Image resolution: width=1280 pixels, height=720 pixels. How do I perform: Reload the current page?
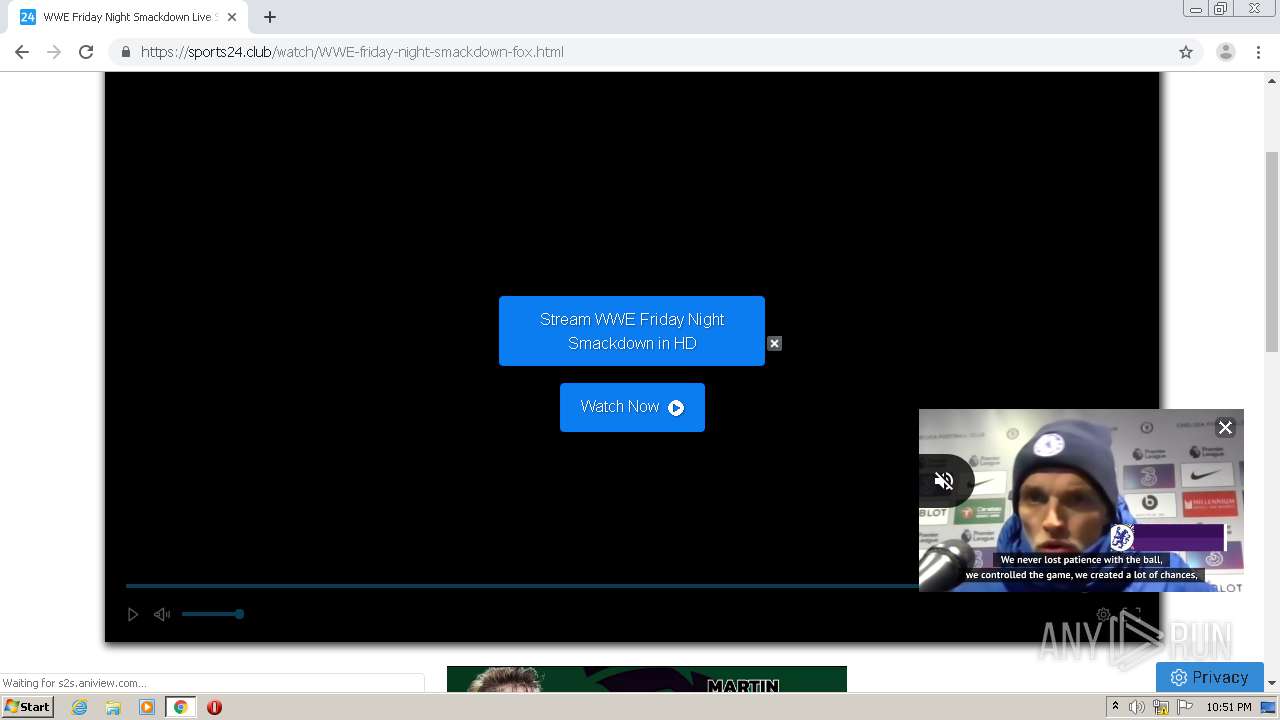[86, 52]
